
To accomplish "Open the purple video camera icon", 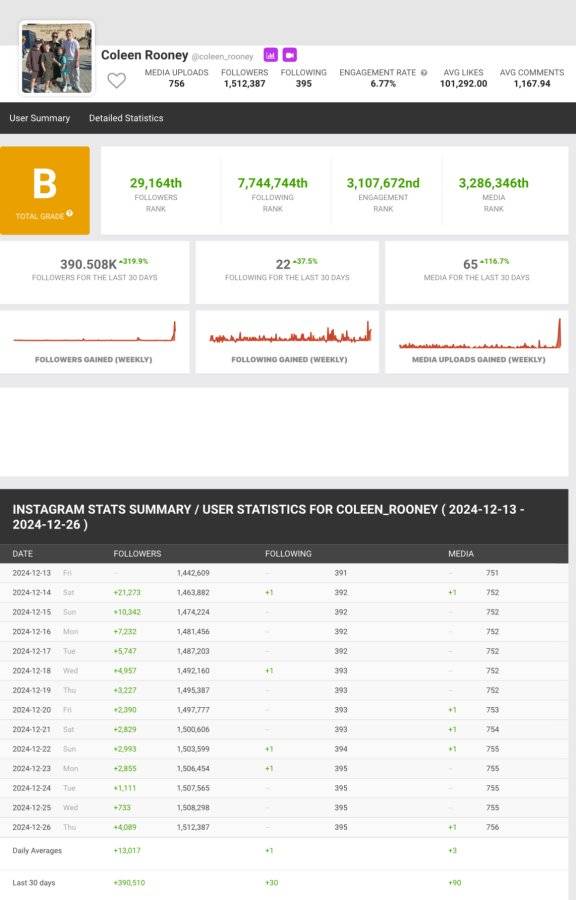I will point(290,55).
